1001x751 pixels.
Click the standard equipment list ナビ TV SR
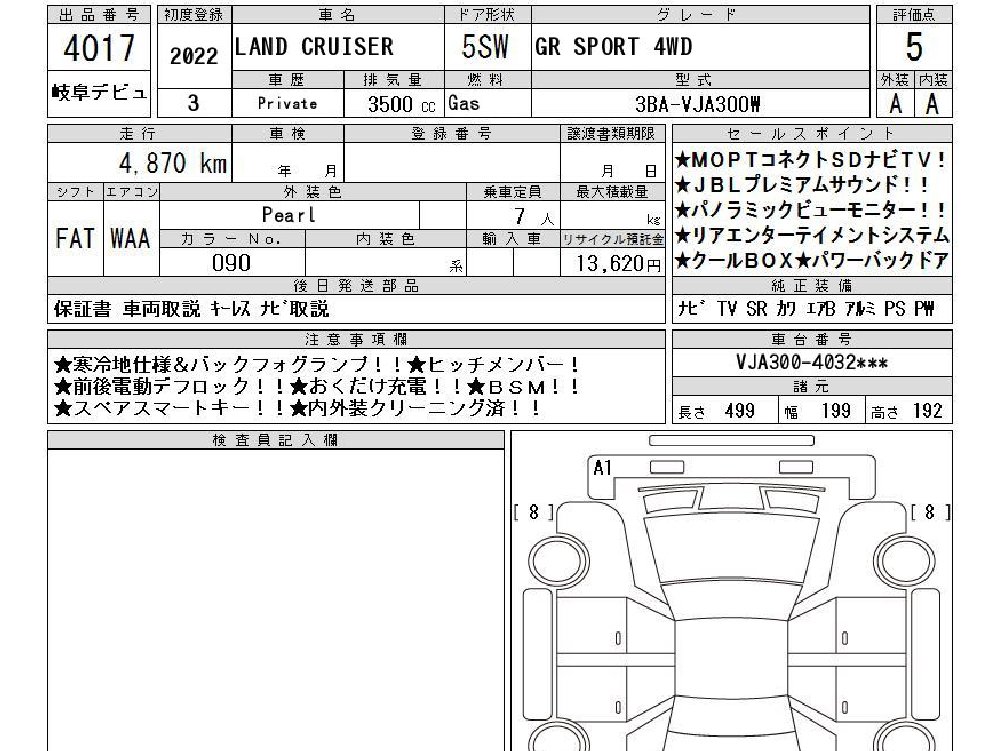click(x=806, y=309)
